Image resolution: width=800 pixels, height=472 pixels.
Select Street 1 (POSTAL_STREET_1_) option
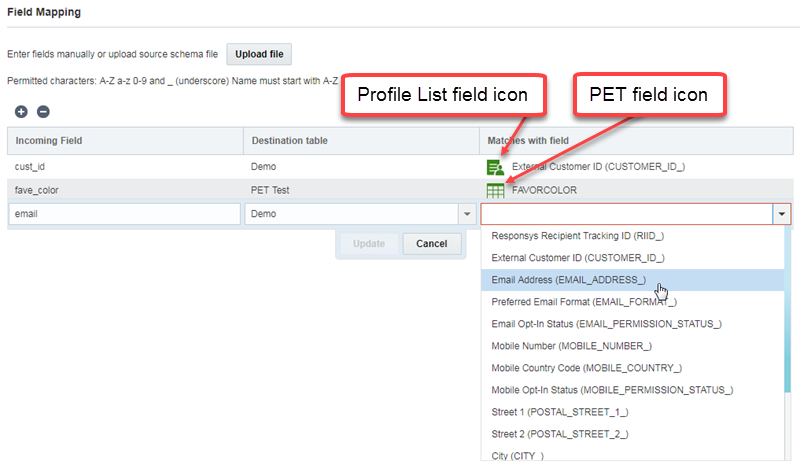[x=560, y=412]
